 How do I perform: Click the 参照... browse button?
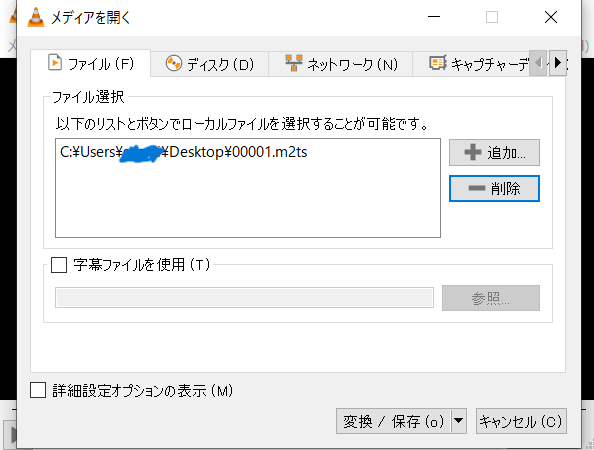coord(491,298)
